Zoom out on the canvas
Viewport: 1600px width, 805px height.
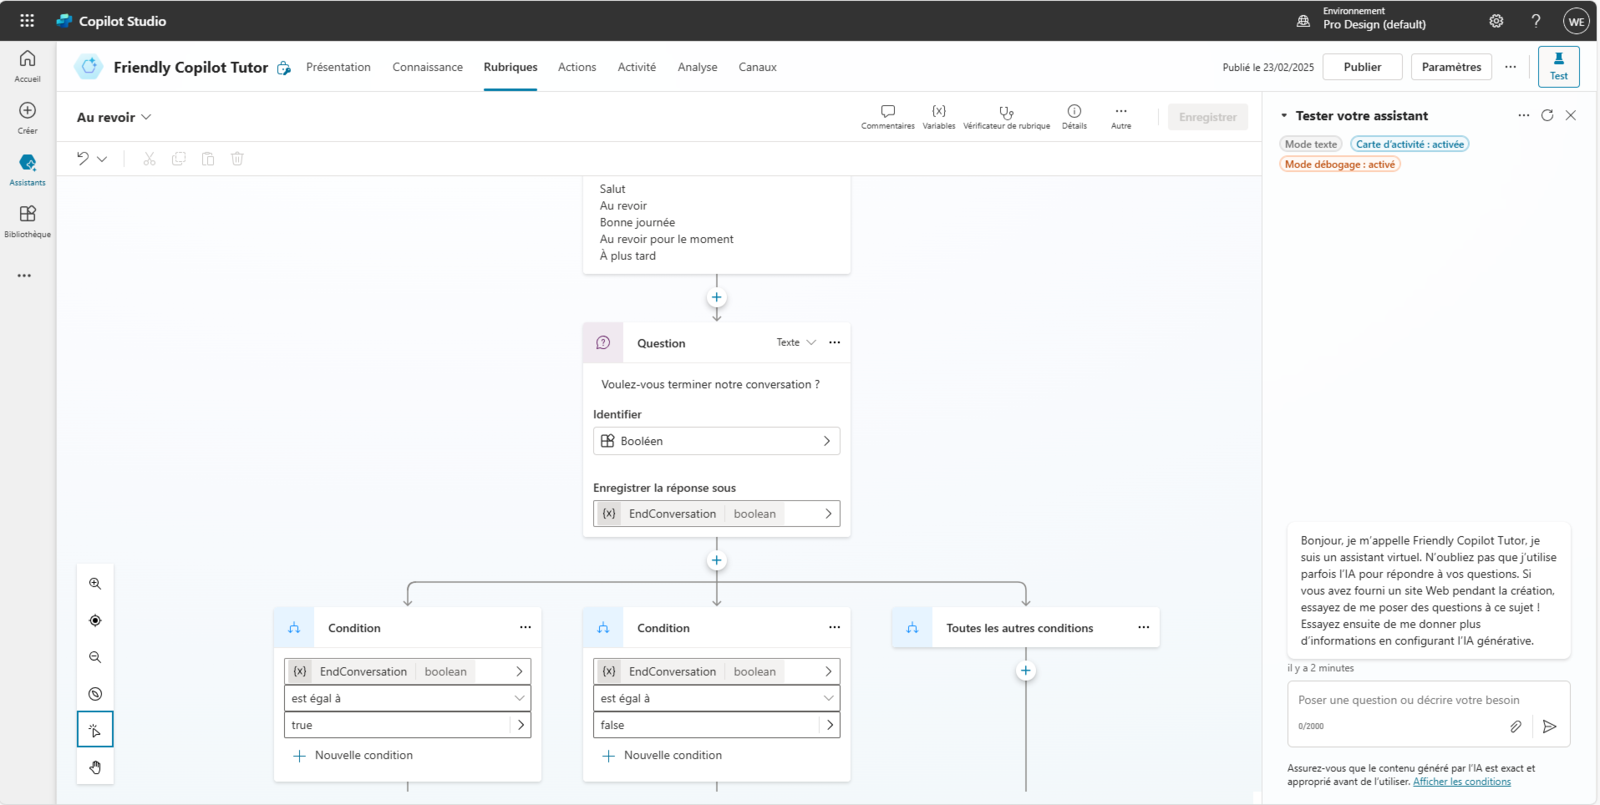[95, 657]
